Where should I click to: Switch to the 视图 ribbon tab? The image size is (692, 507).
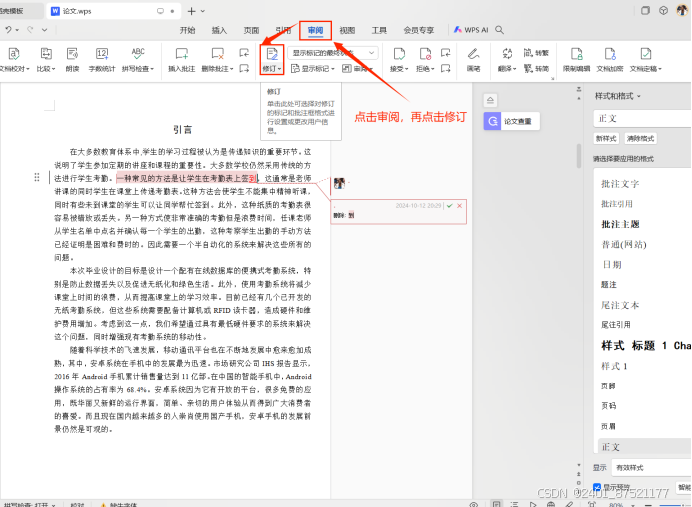(x=347, y=30)
